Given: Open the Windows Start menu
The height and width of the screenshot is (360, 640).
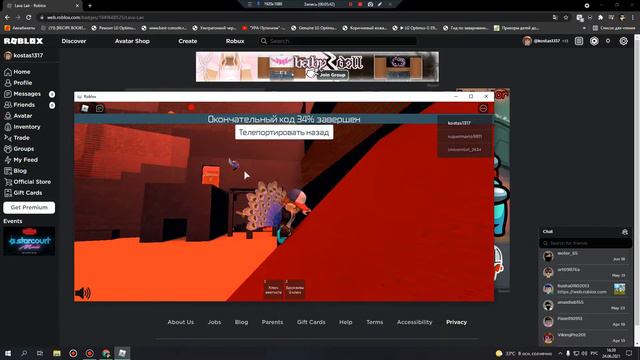Looking at the screenshot, I should (8, 353).
